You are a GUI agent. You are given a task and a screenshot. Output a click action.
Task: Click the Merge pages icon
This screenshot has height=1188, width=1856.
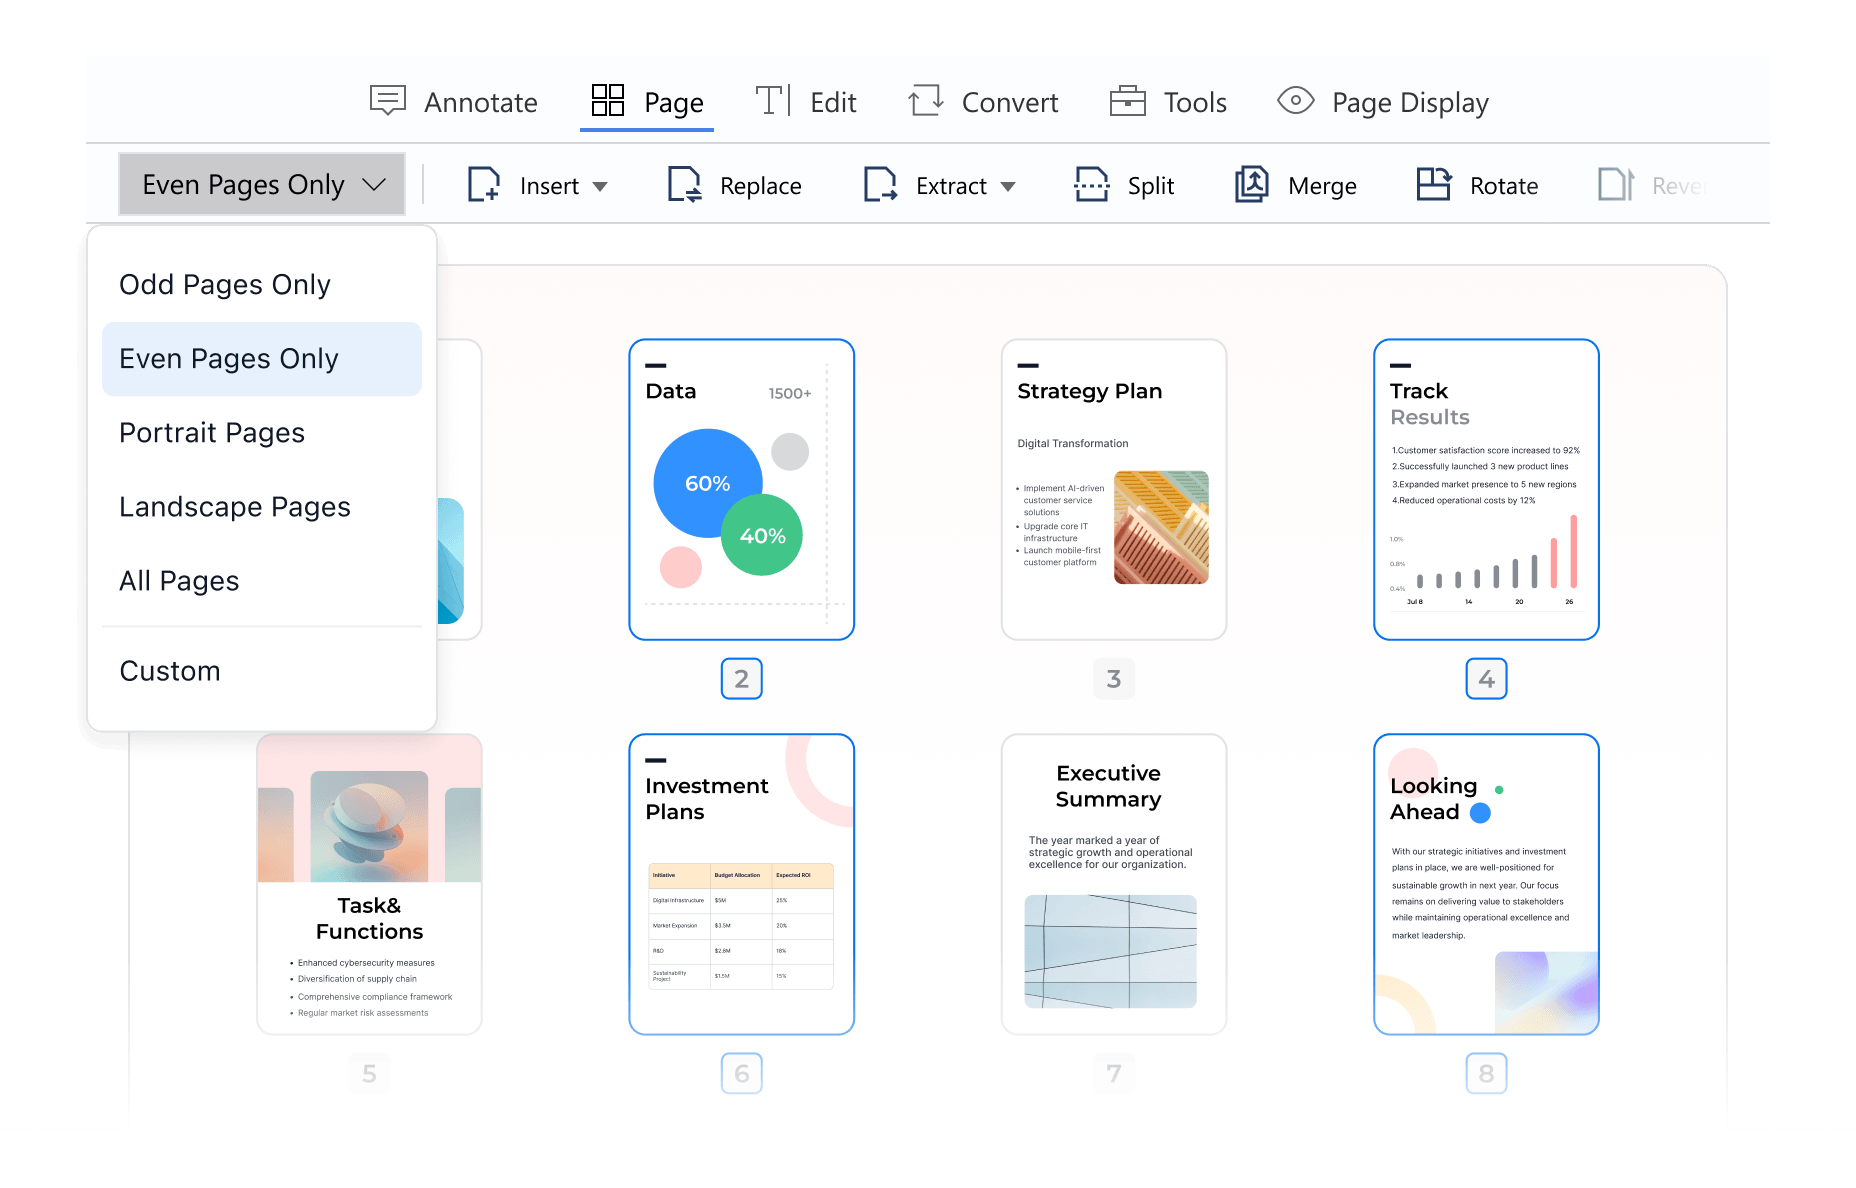(x=1250, y=184)
